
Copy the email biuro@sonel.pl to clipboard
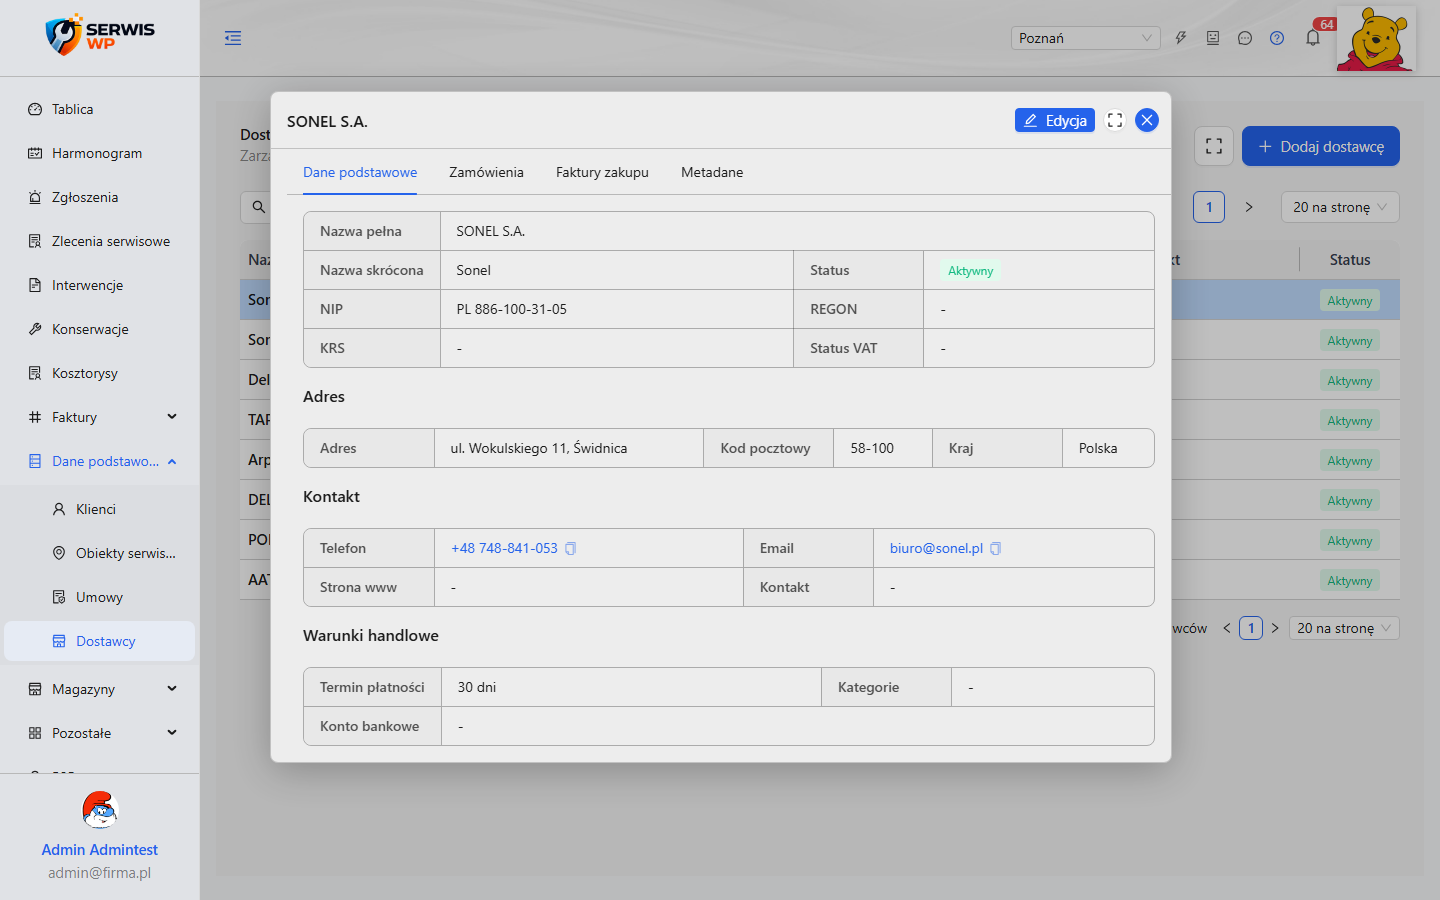pos(996,548)
